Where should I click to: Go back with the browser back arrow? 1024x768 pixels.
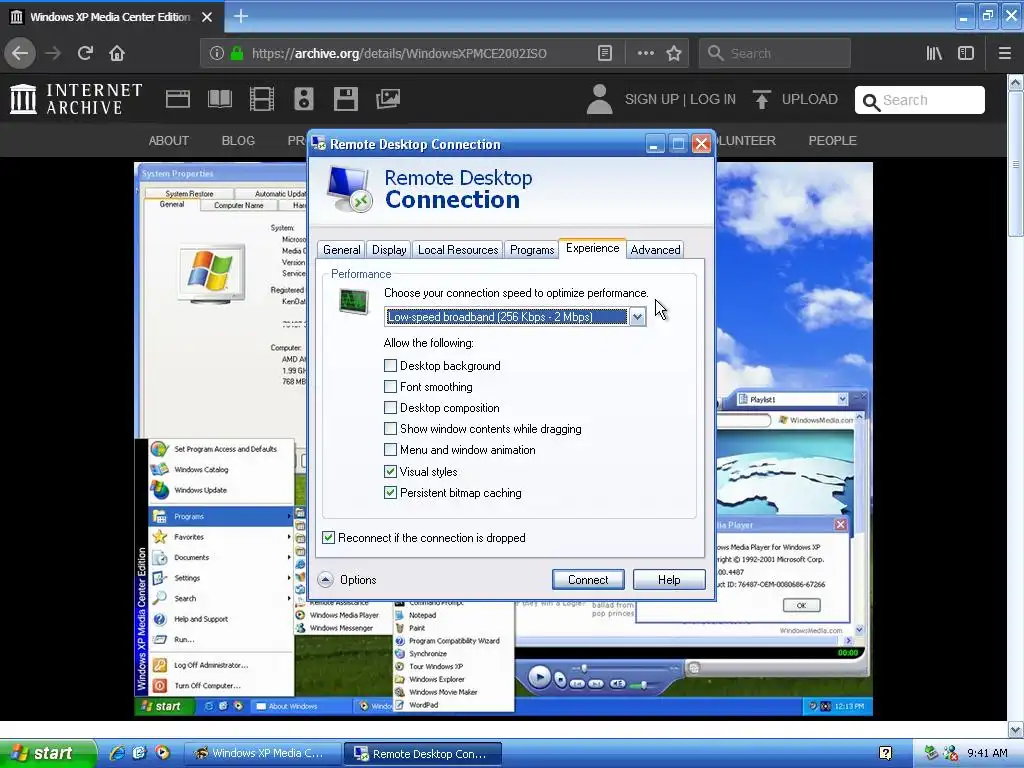point(20,54)
